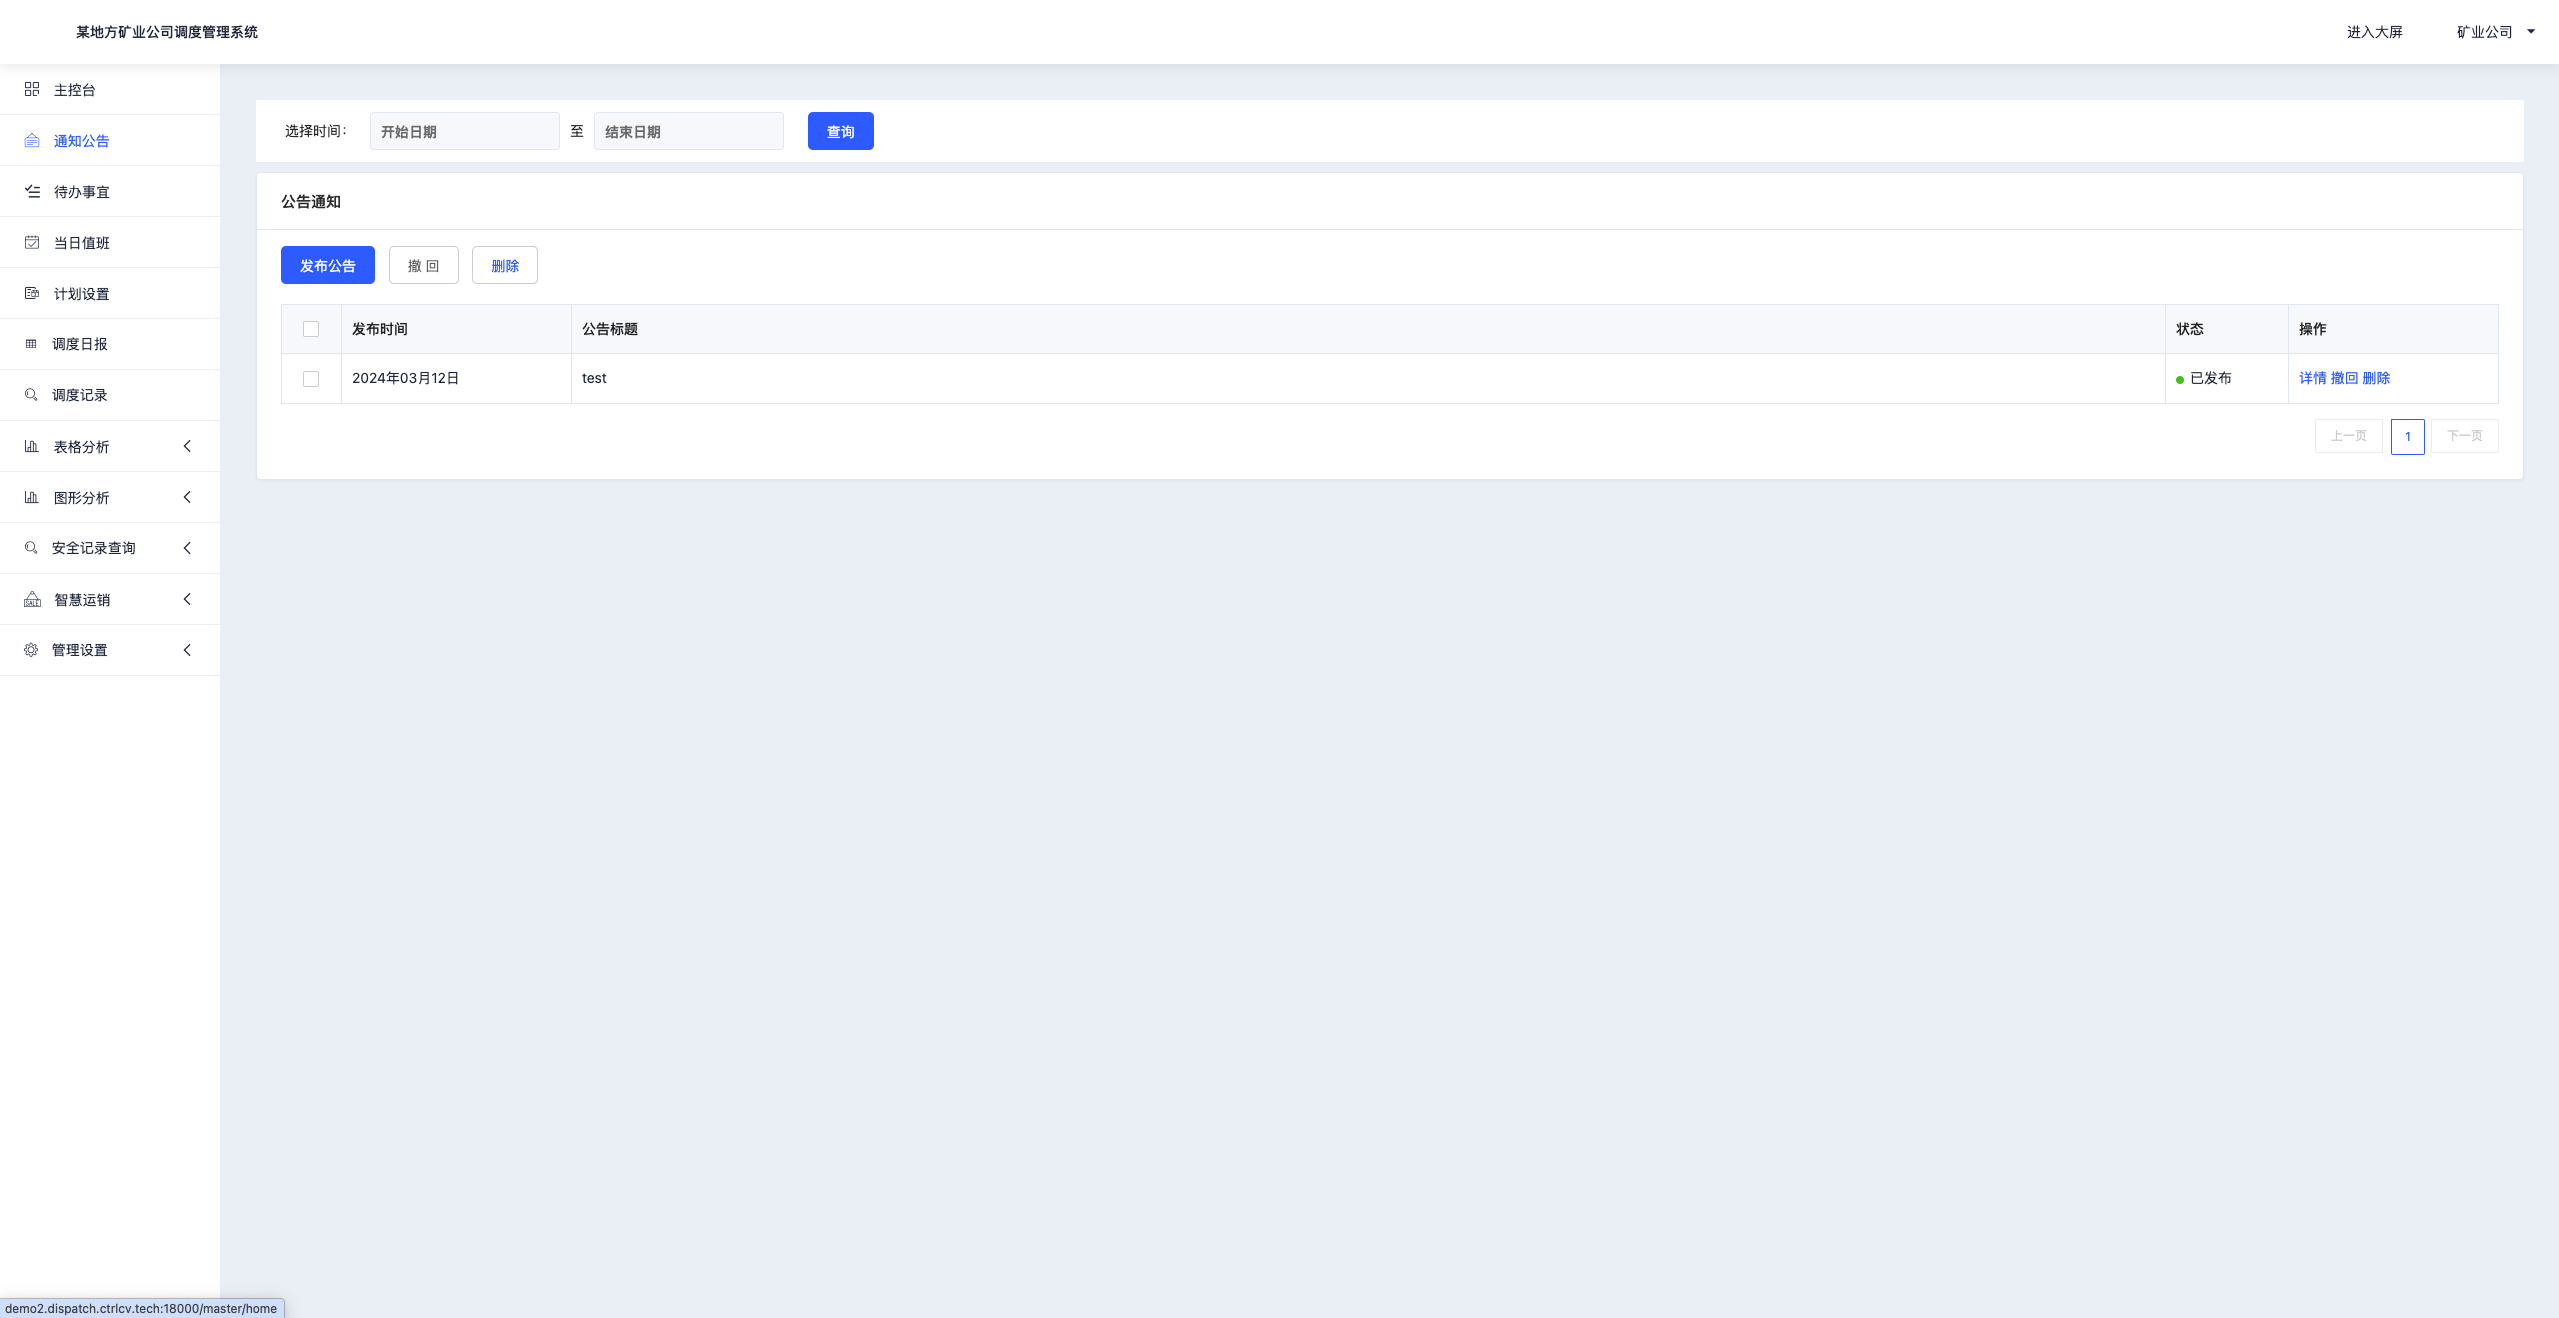Click the 发布公告 button
2559x1318 pixels.
[328, 265]
